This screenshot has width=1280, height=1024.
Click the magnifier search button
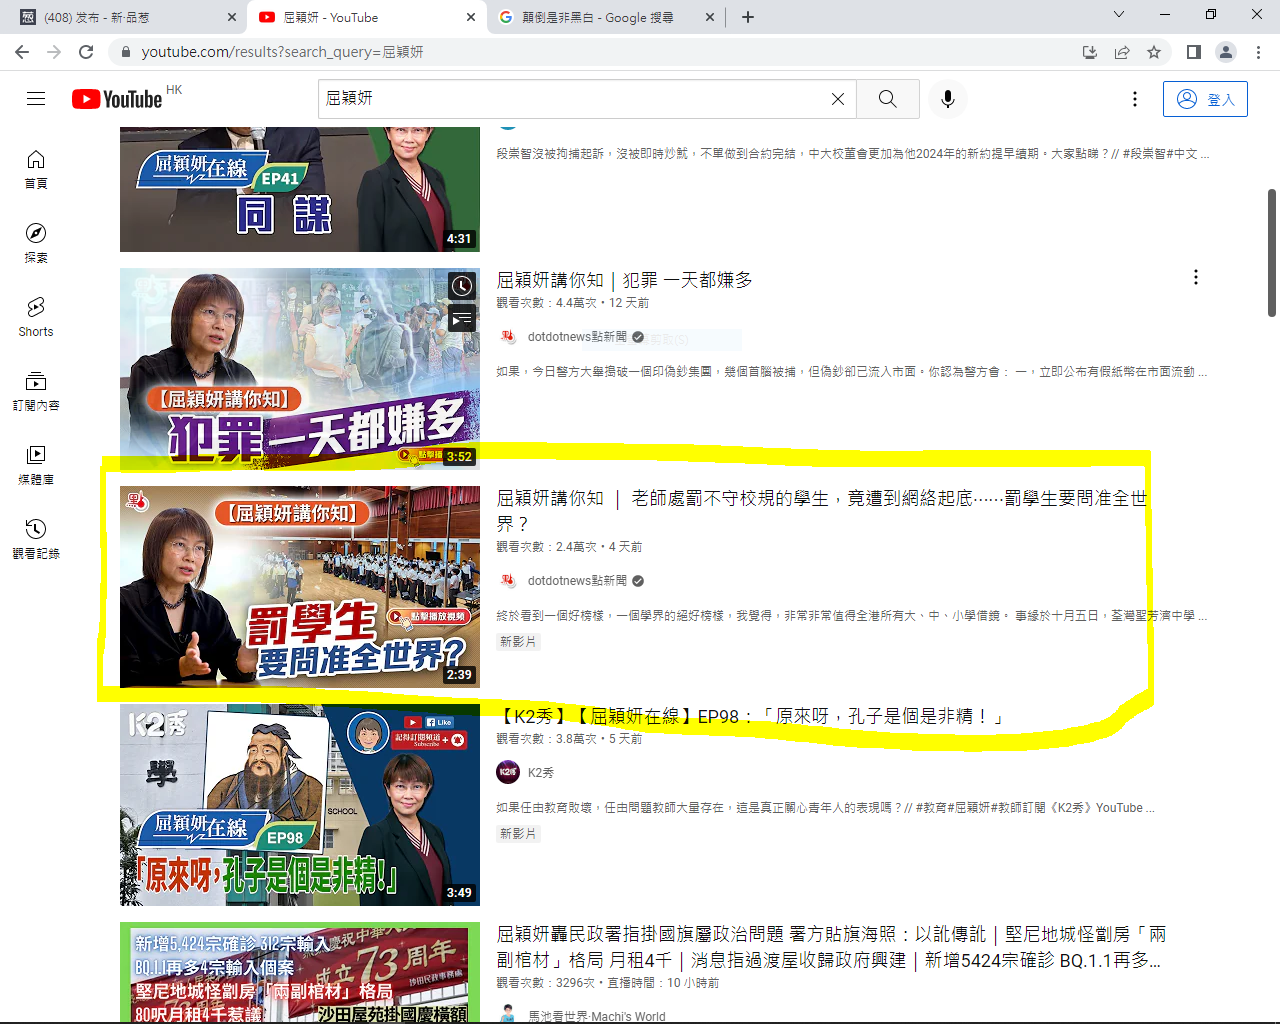(x=888, y=99)
